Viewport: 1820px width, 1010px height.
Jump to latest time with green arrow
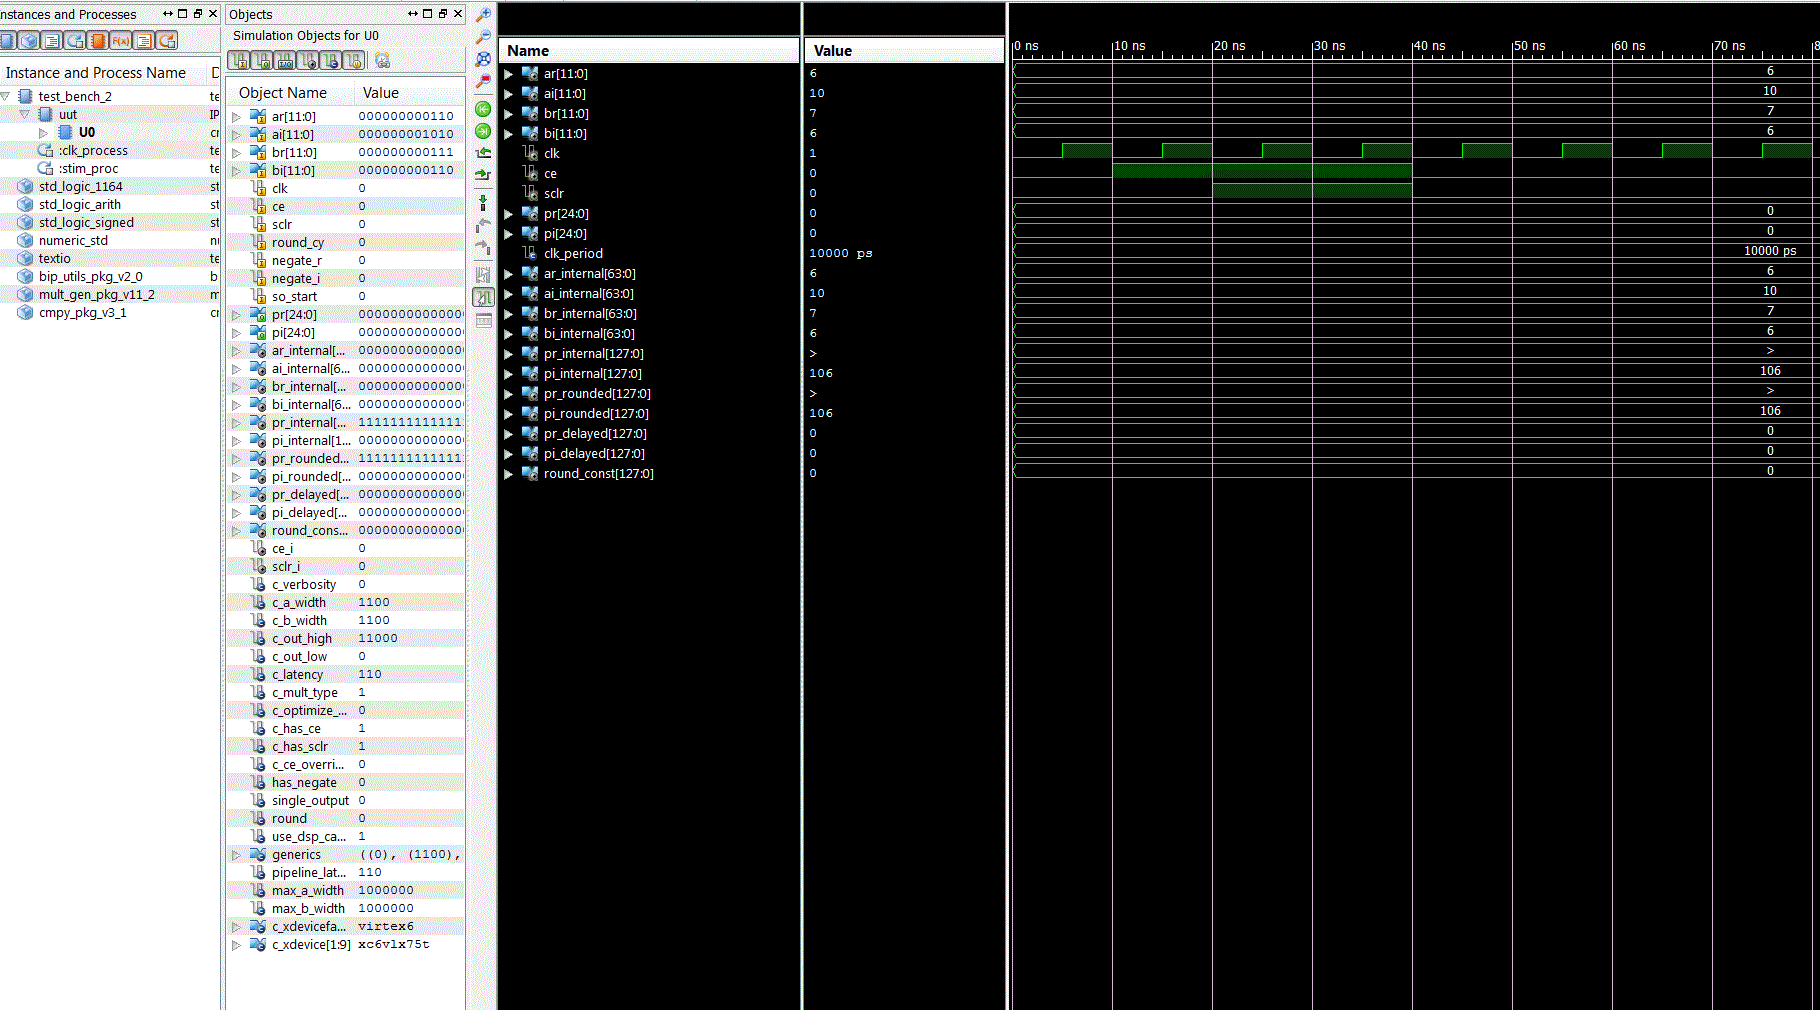(483, 131)
